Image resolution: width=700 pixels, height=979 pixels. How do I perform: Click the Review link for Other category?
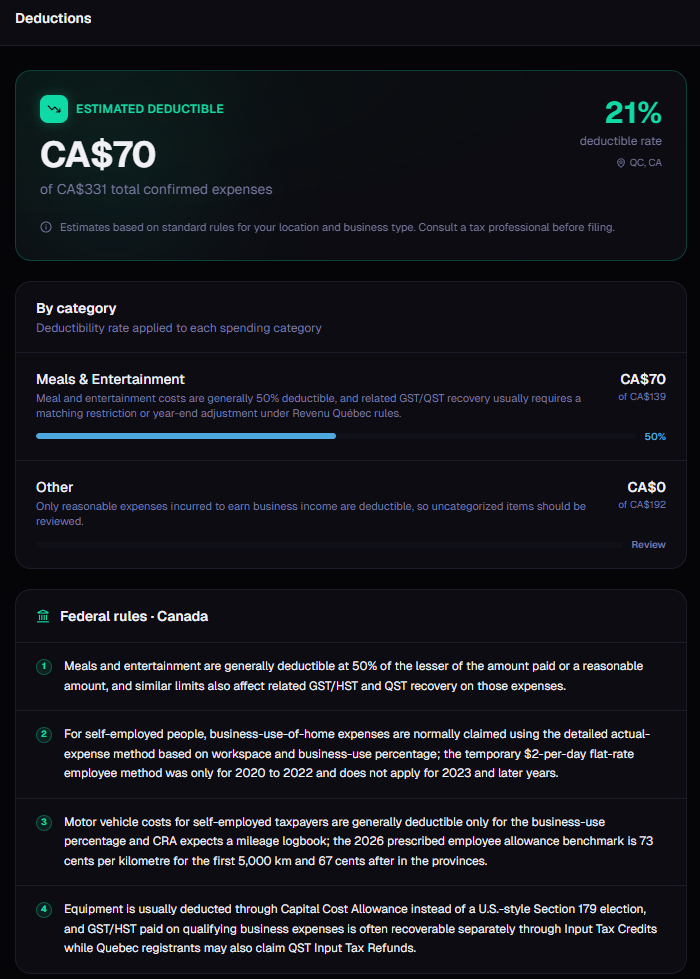tap(648, 545)
